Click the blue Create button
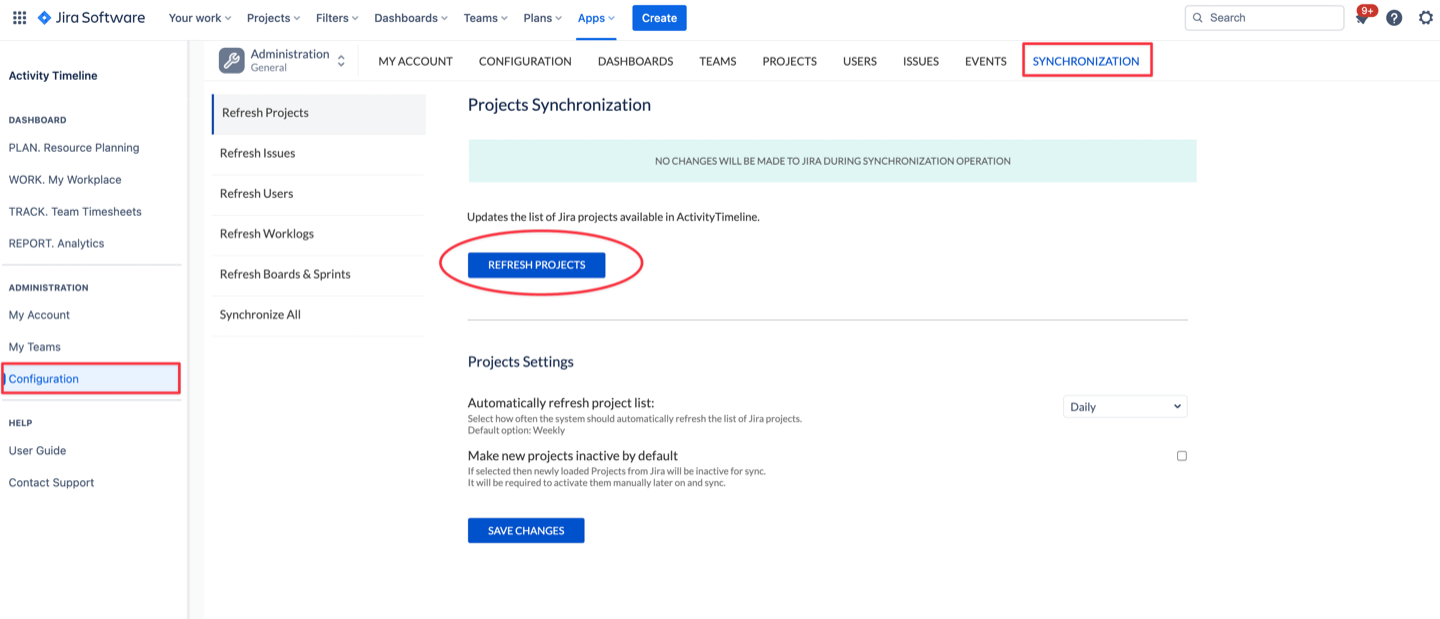This screenshot has height=619, width=1440. [x=659, y=18]
